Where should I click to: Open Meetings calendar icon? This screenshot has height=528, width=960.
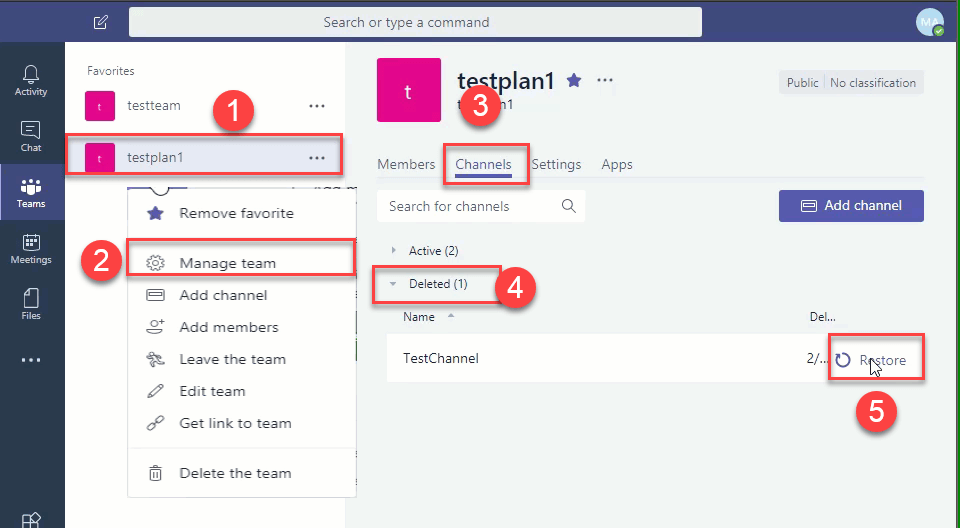coord(31,249)
